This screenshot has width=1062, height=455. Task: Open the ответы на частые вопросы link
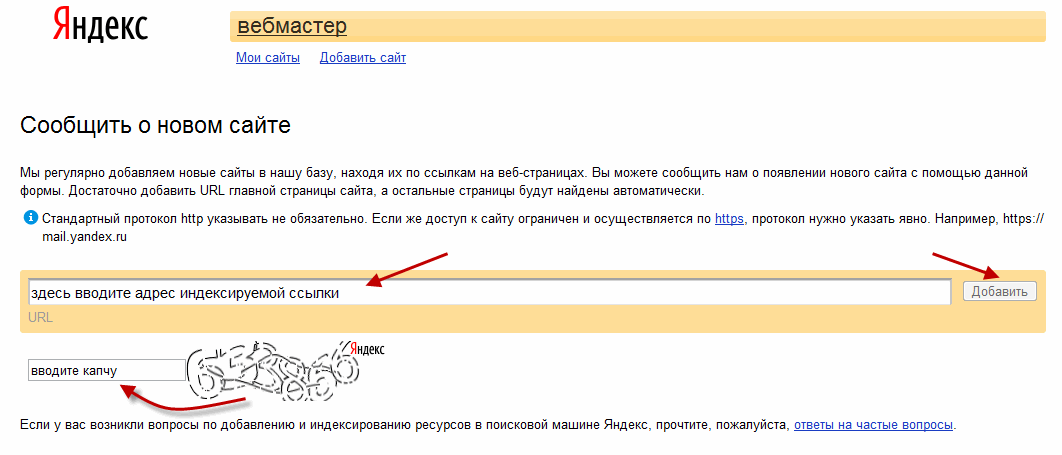click(874, 425)
